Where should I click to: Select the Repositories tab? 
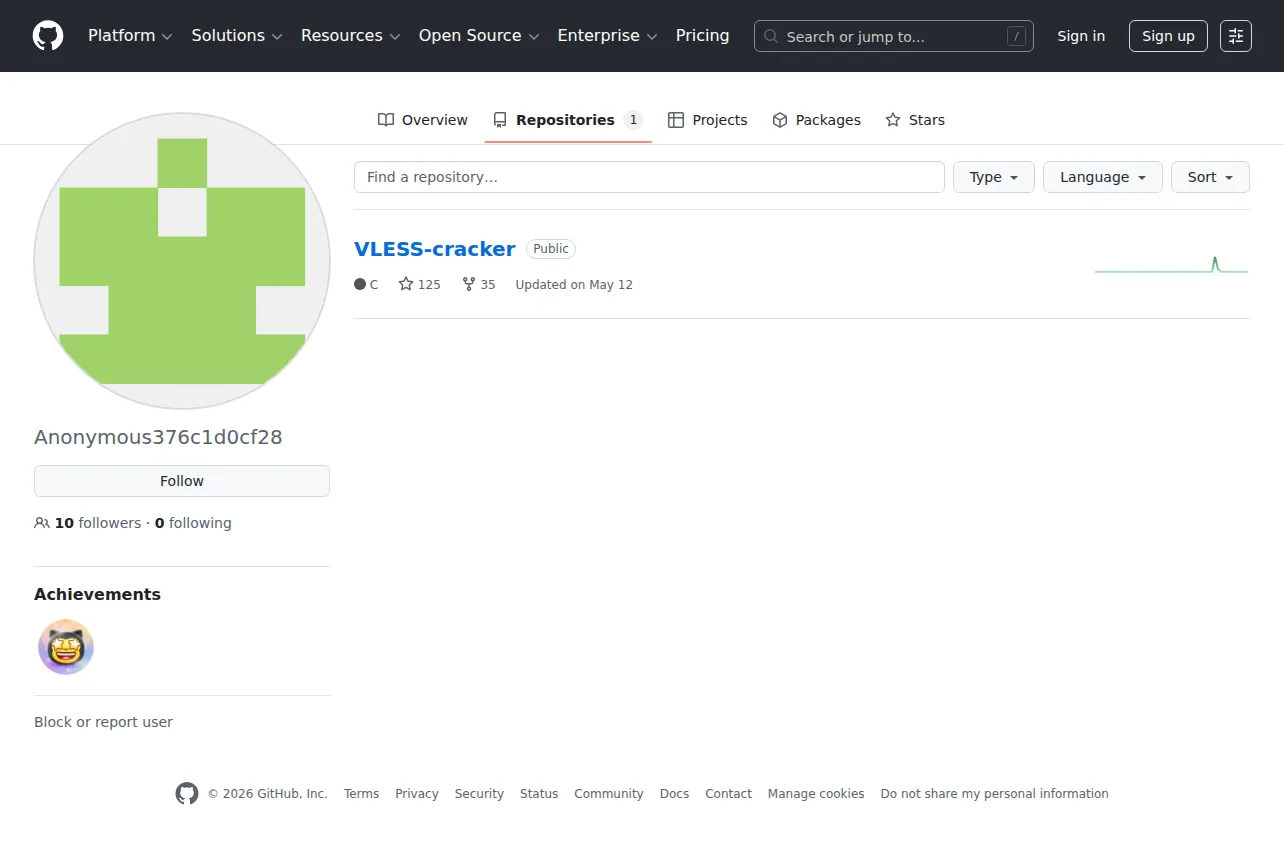coord(568,120)
